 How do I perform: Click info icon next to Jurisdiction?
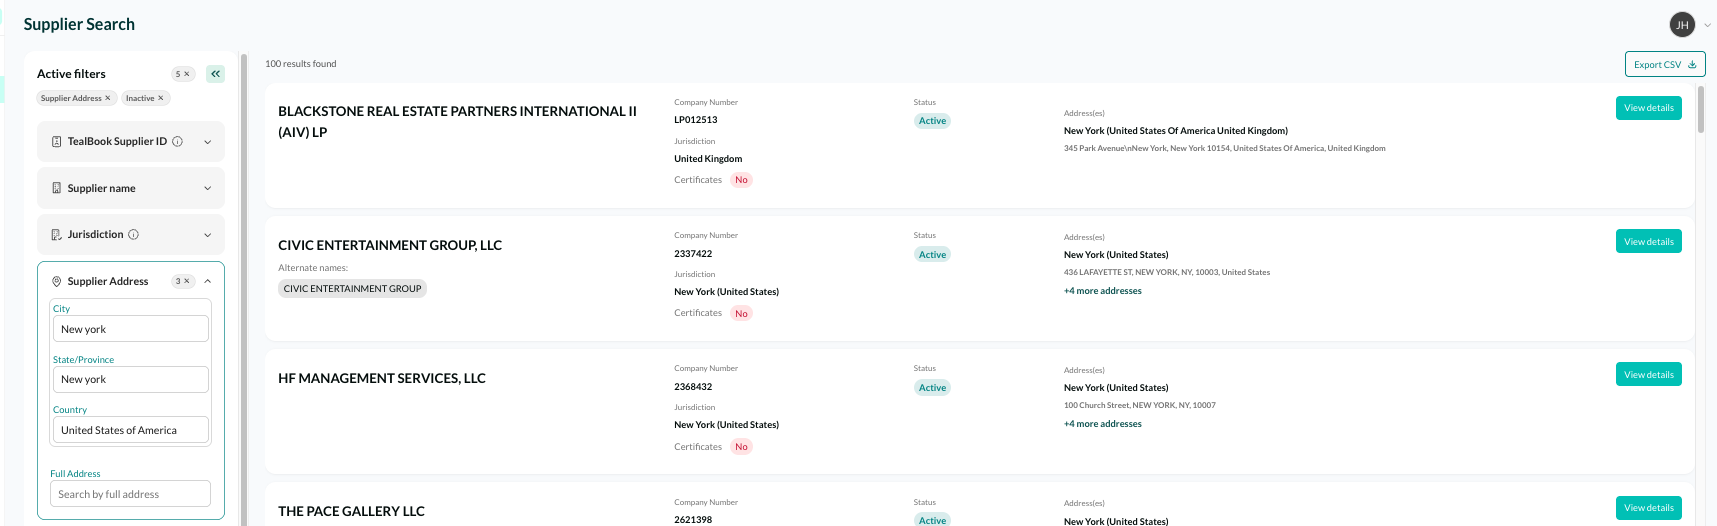pyautogui.click(x=134, y=235)
